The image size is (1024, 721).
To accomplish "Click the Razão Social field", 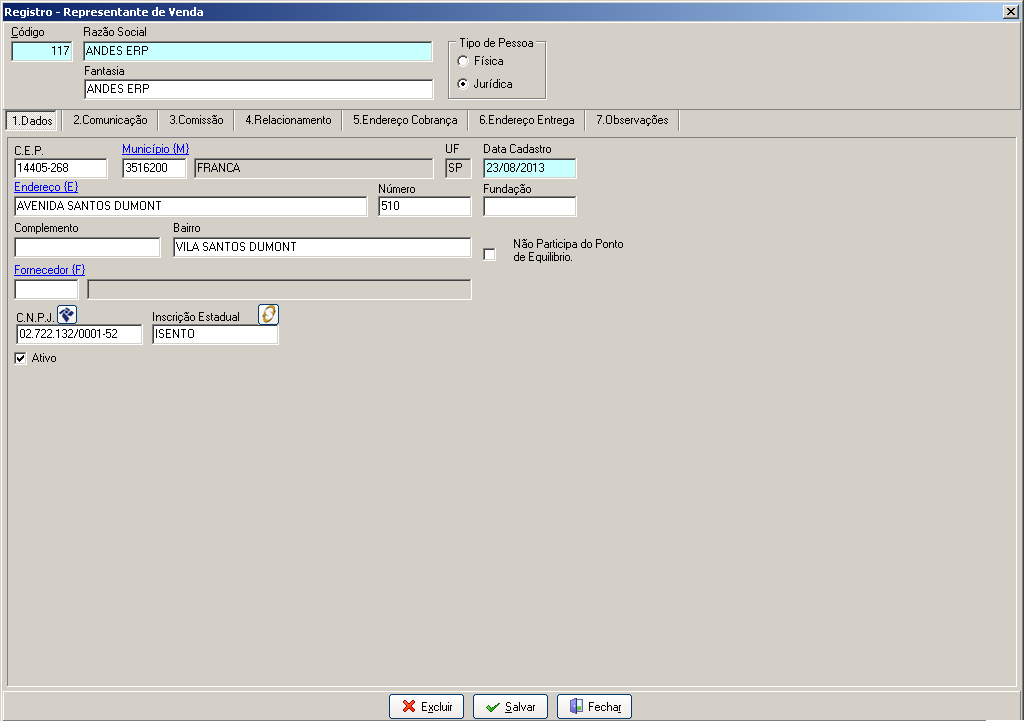I will point(258,51).
